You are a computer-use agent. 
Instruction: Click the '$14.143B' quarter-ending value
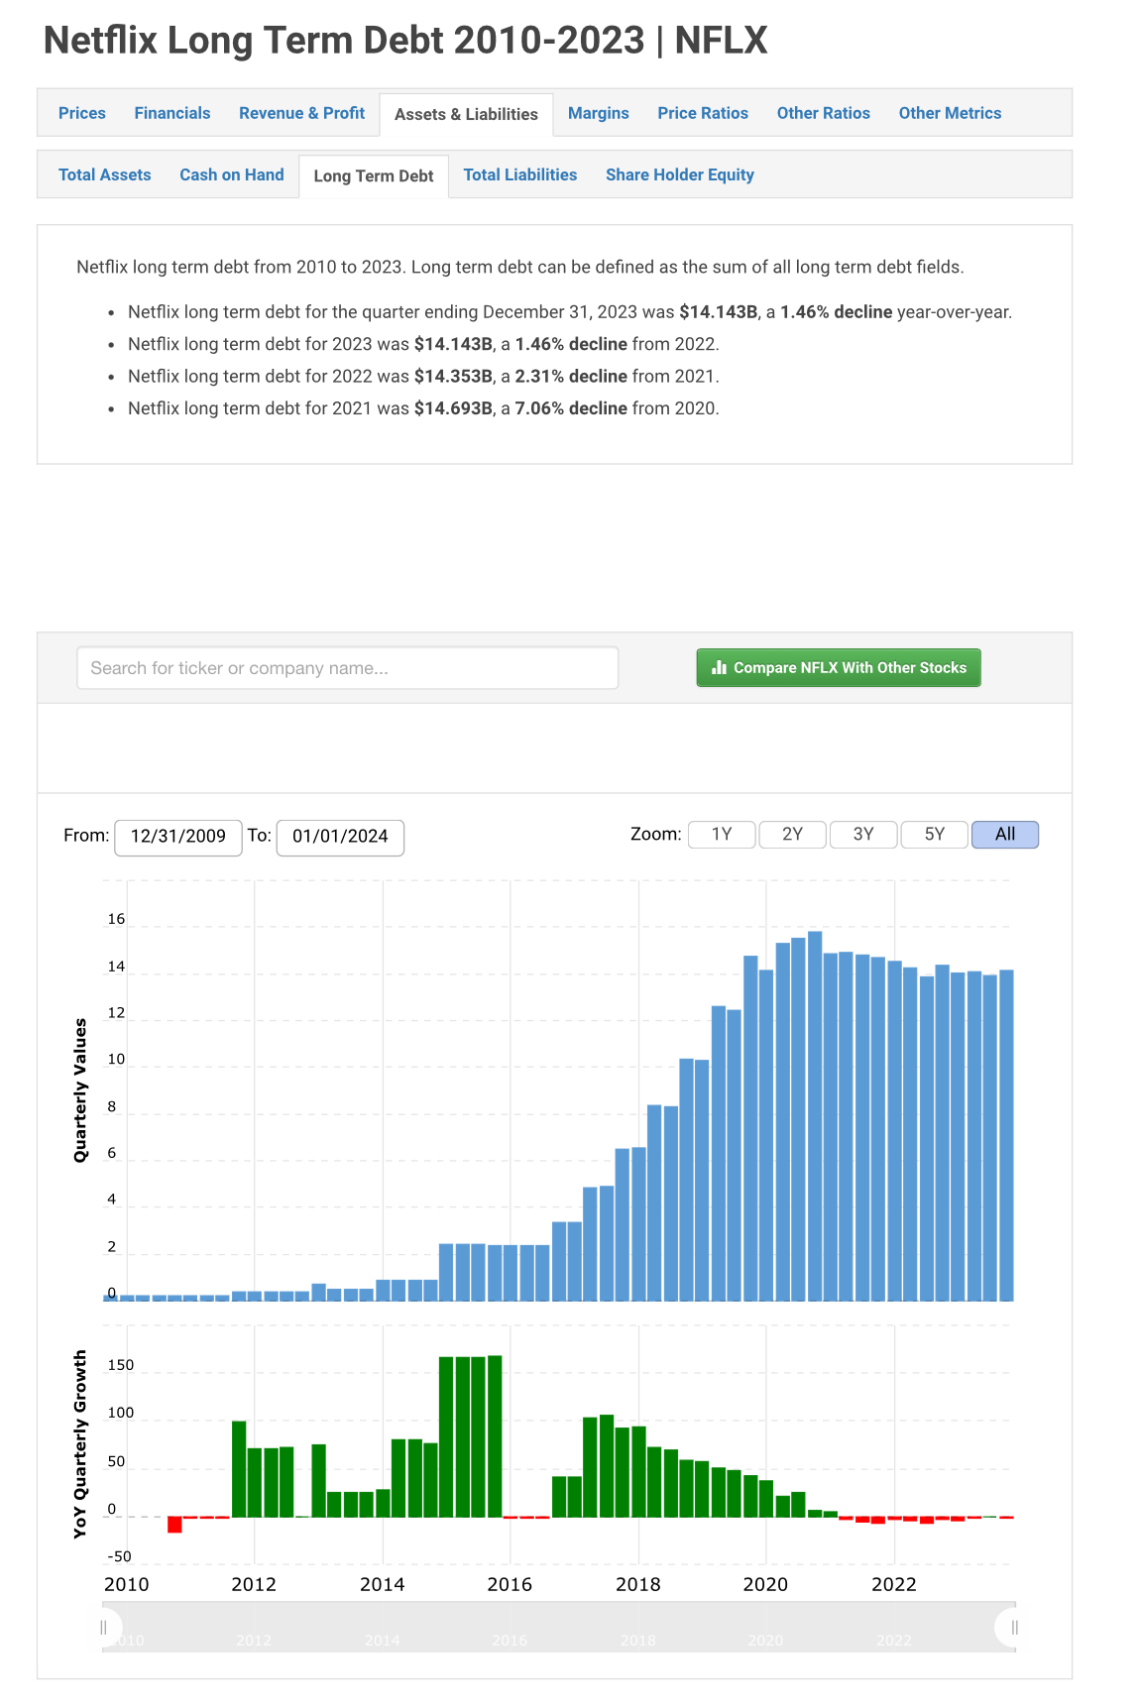coord(718,312)
